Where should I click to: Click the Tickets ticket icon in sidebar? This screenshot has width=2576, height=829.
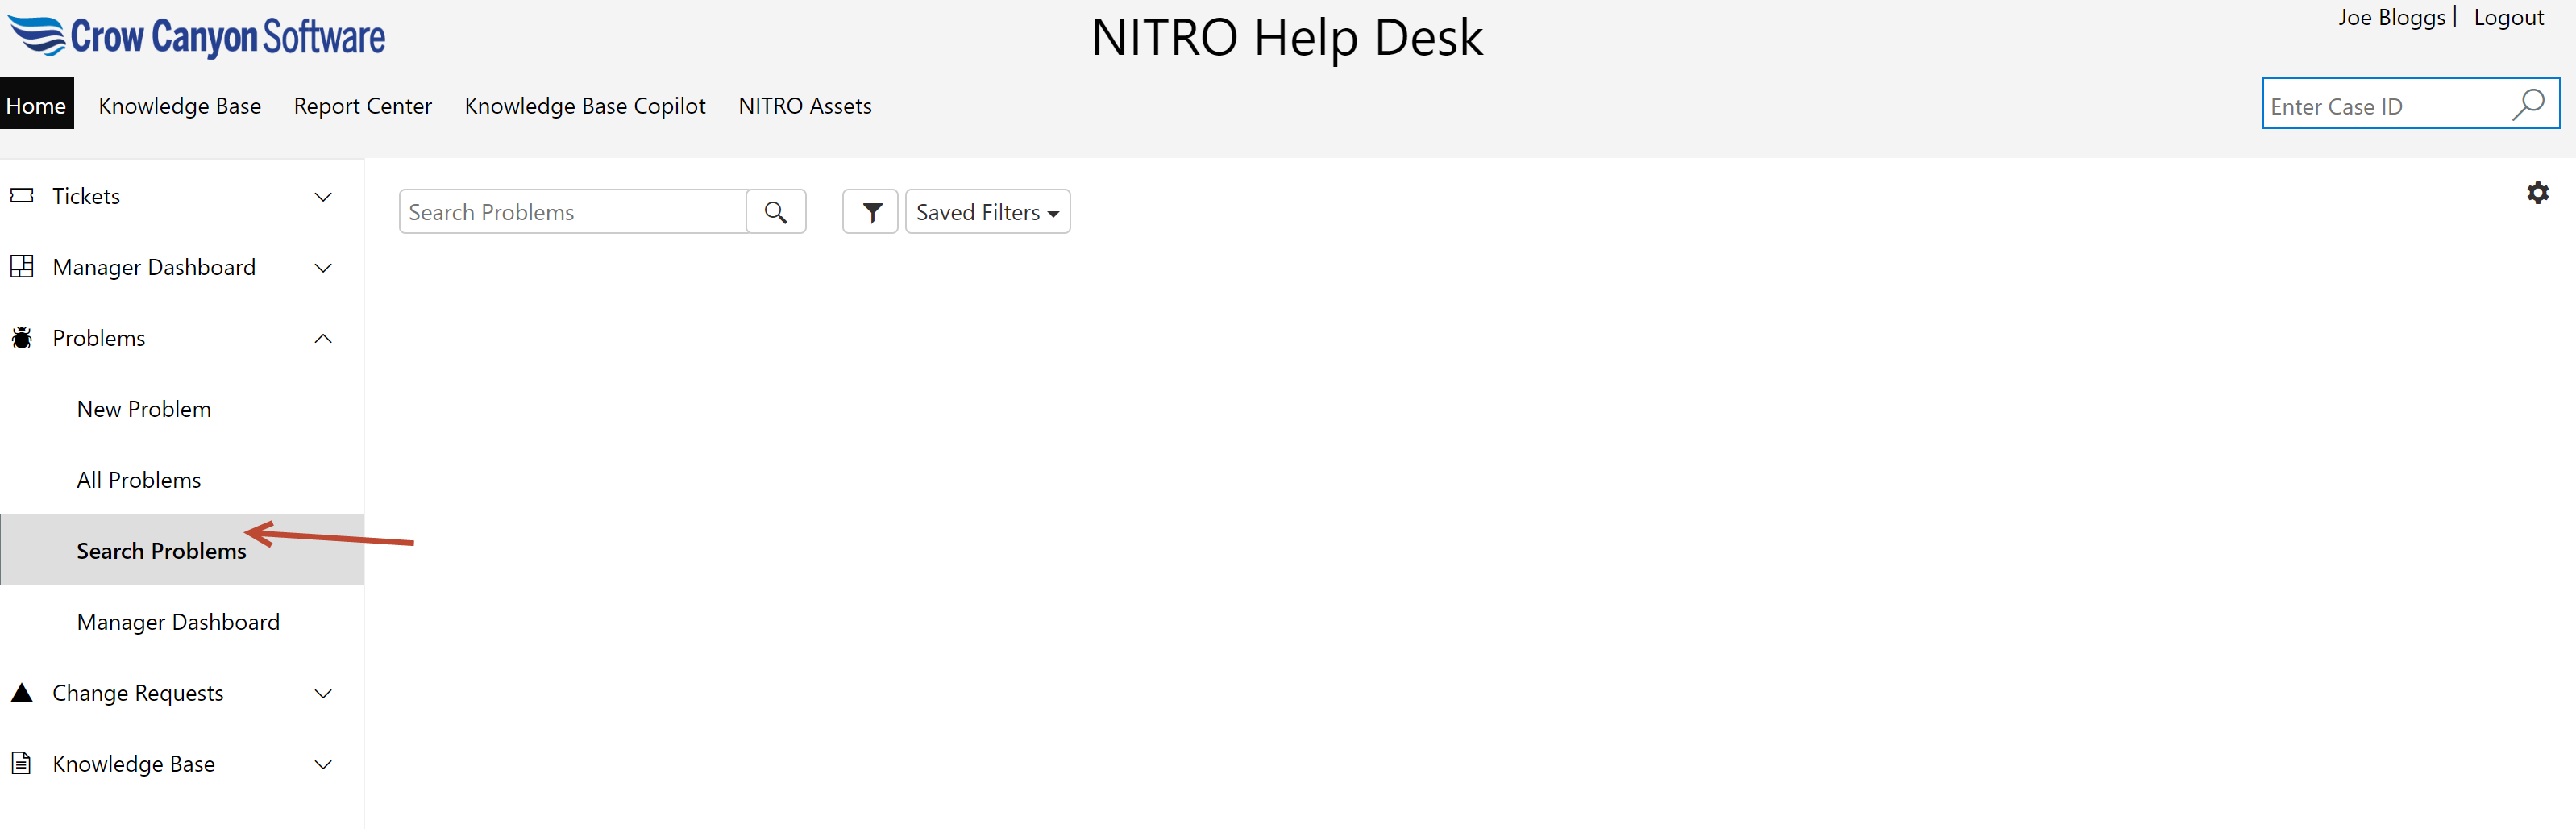tap(22, 196)
